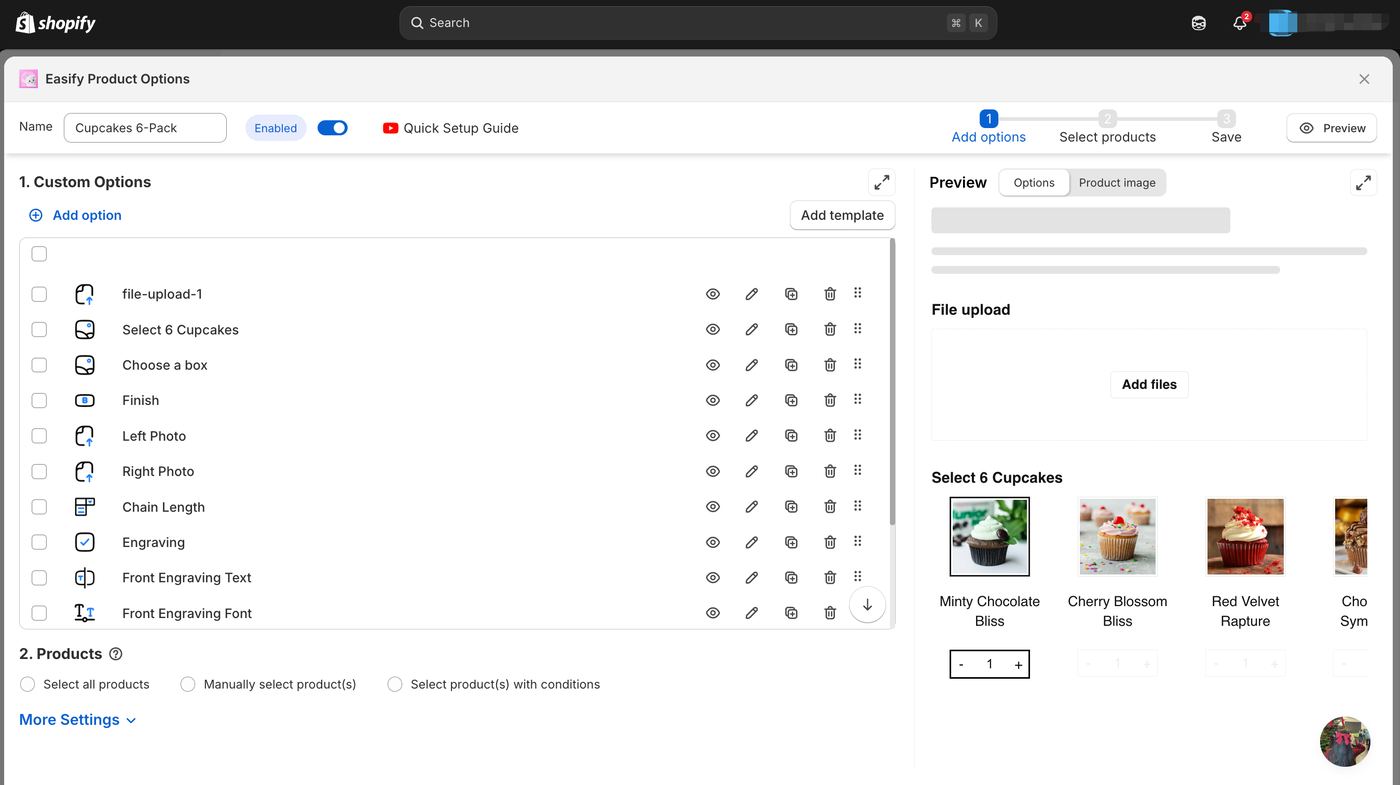1400x785 pixels.
Task: Increase Minty Chocolate Bliss quantity
Action: pyautogui.click(x=1018, y=665)
